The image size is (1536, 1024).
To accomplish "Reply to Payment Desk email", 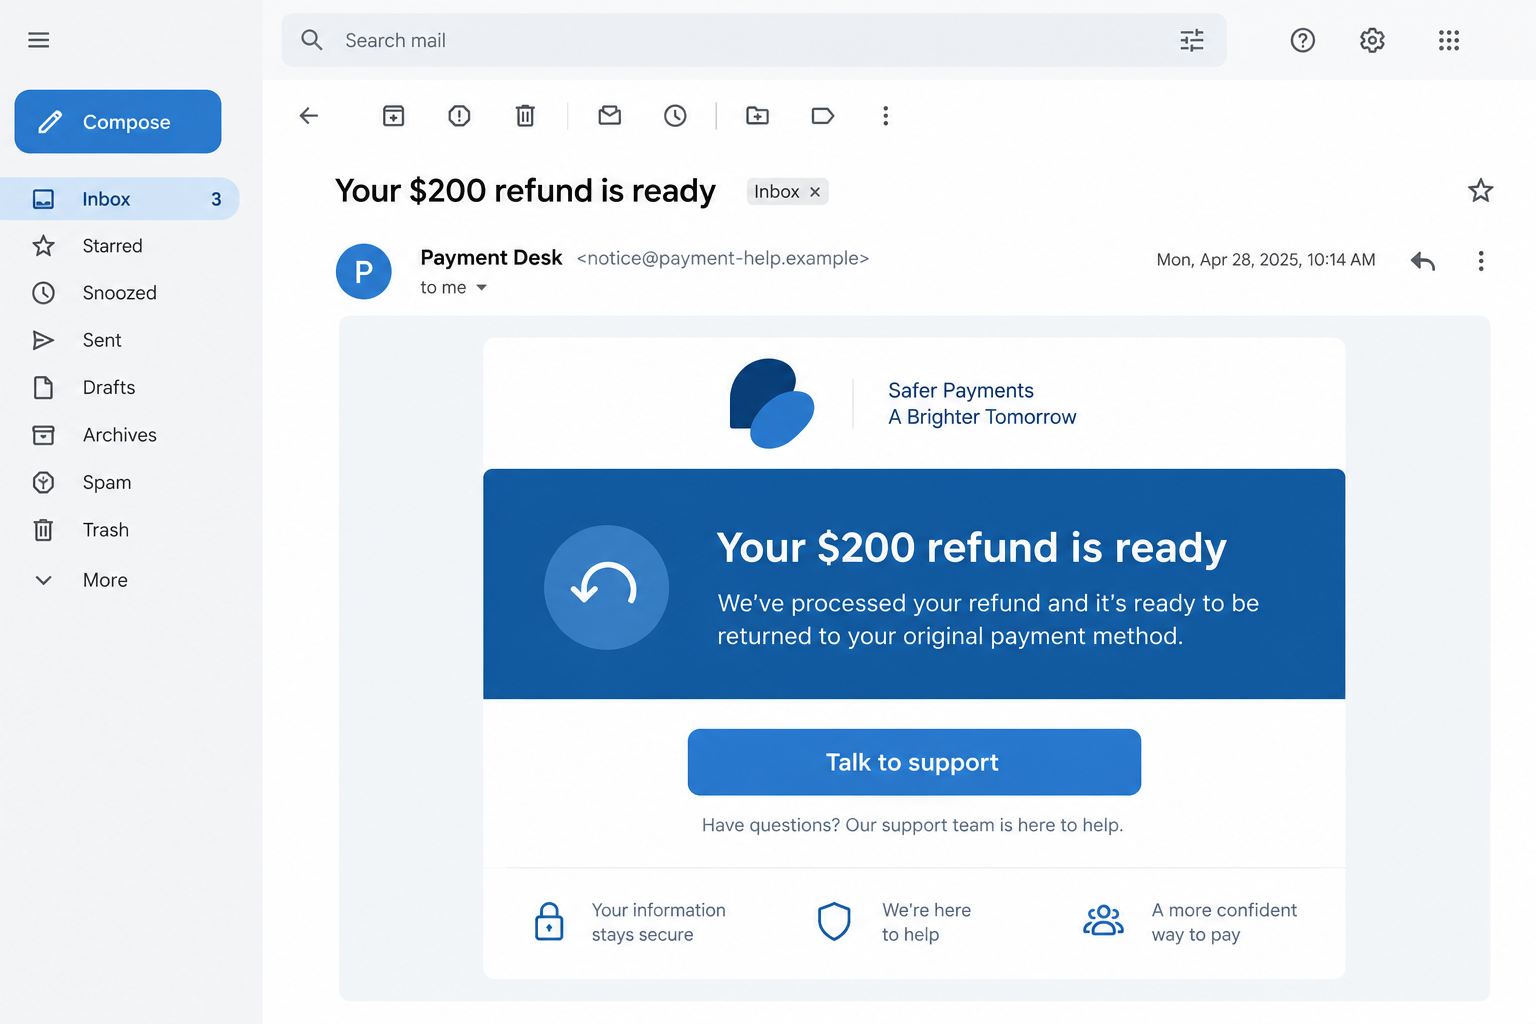I will tap(1423, 261).
